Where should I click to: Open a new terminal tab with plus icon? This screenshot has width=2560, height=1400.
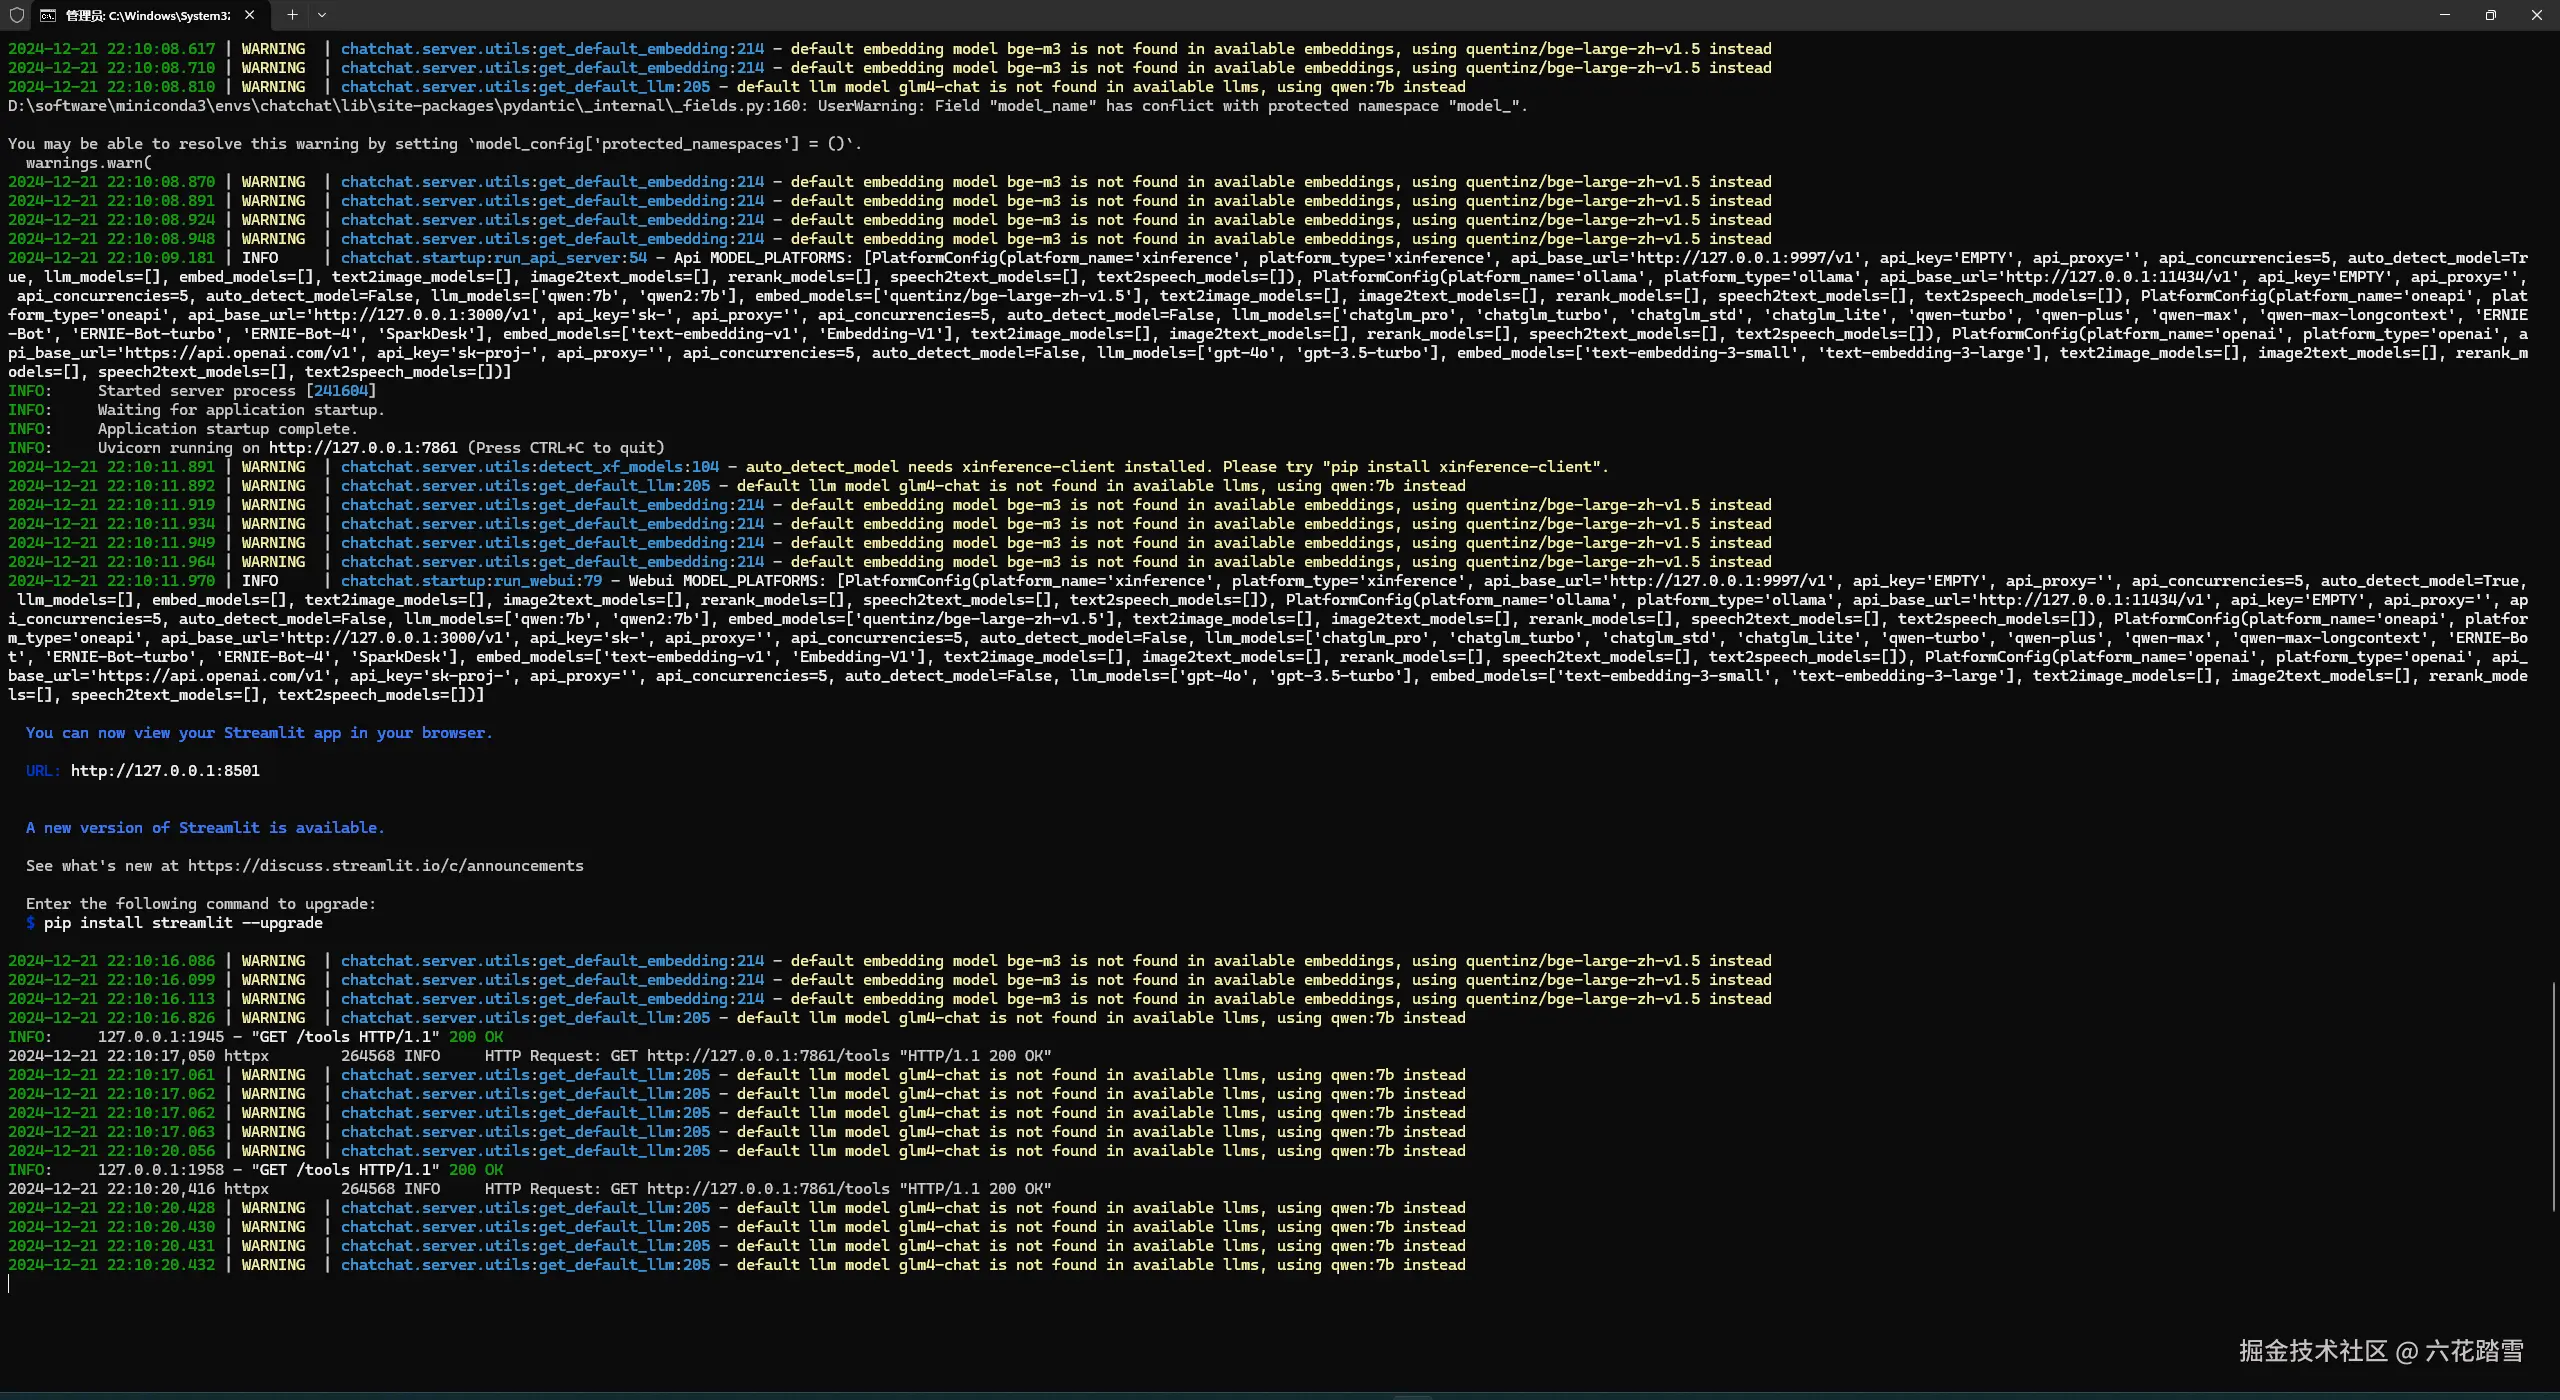tap(292, 15)
